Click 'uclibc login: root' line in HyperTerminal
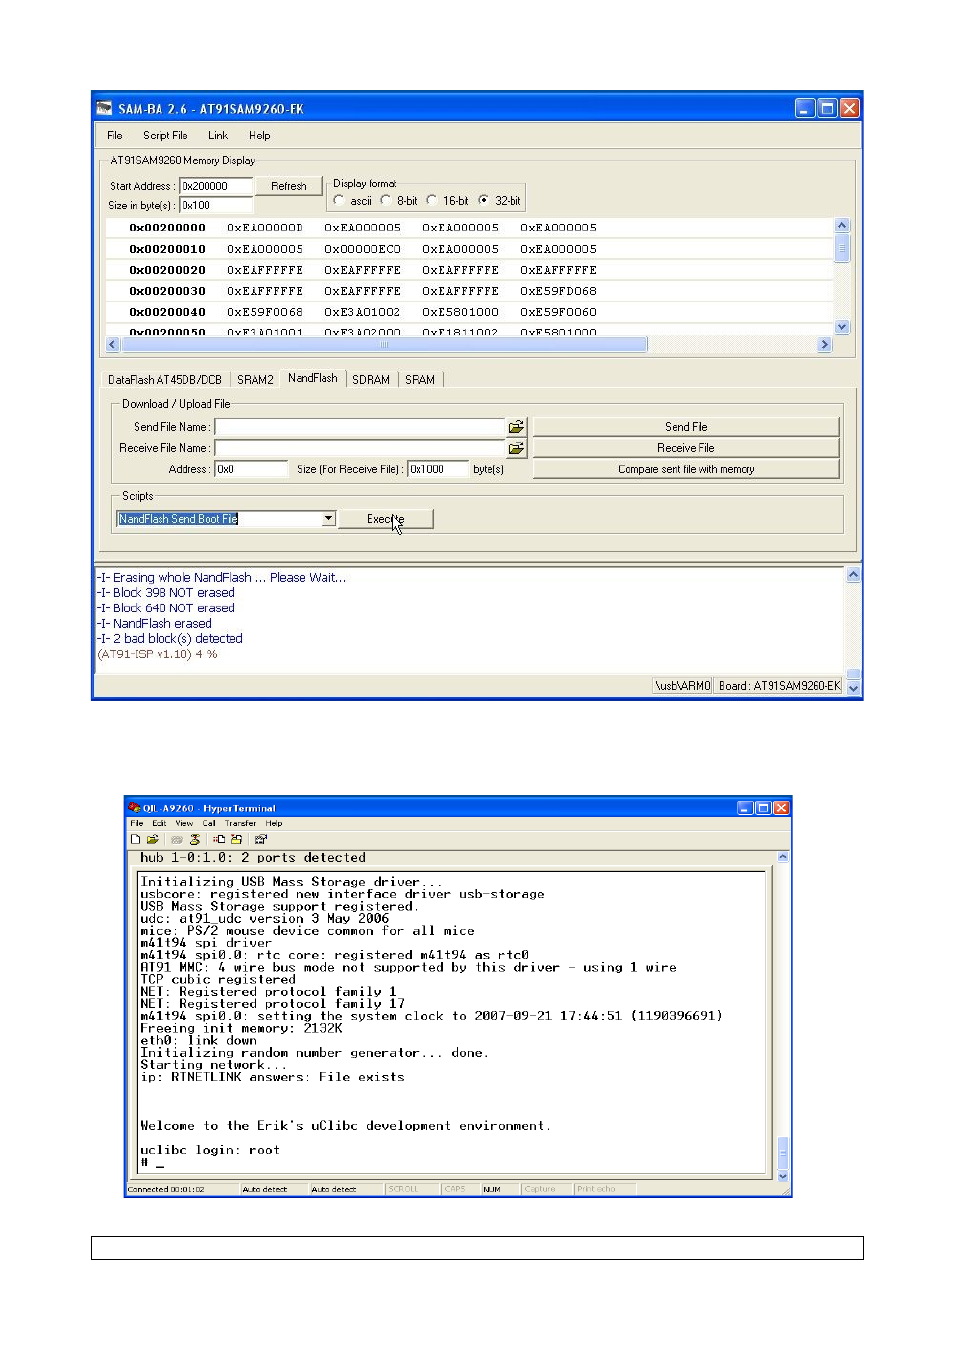The width and height of the screenshot is (954, 1350). click(210, 1150)
